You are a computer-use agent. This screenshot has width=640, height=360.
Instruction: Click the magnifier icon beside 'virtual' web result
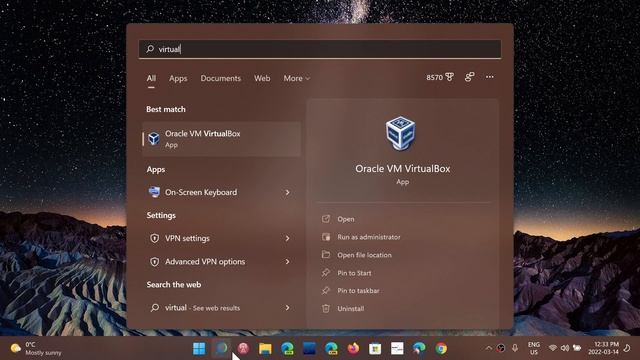pos(154,308)
